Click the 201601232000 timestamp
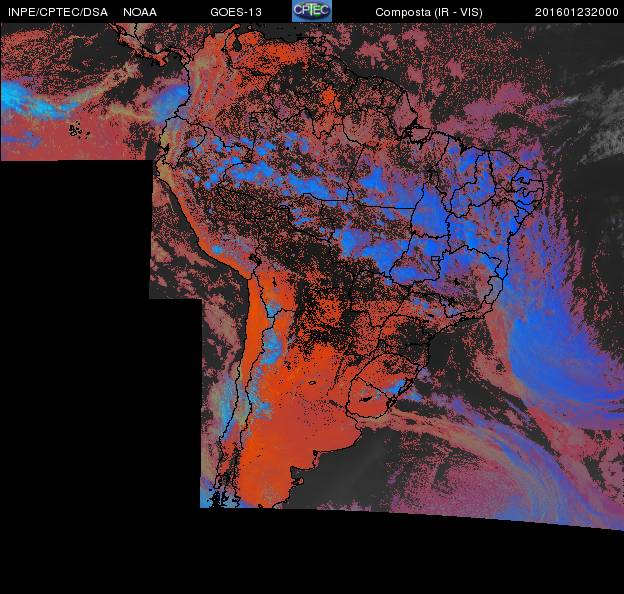 click(577, 12)
